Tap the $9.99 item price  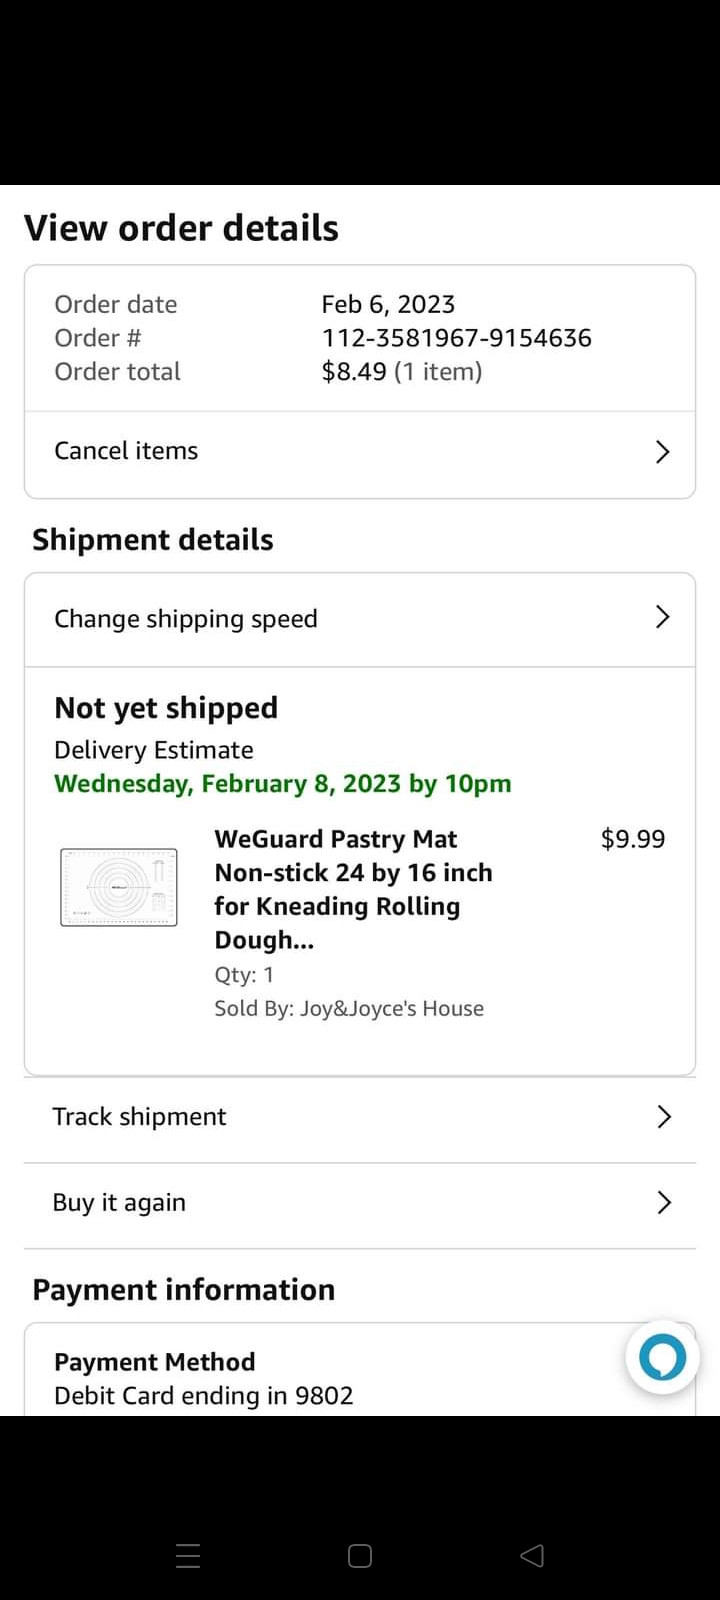coord(632,839)
